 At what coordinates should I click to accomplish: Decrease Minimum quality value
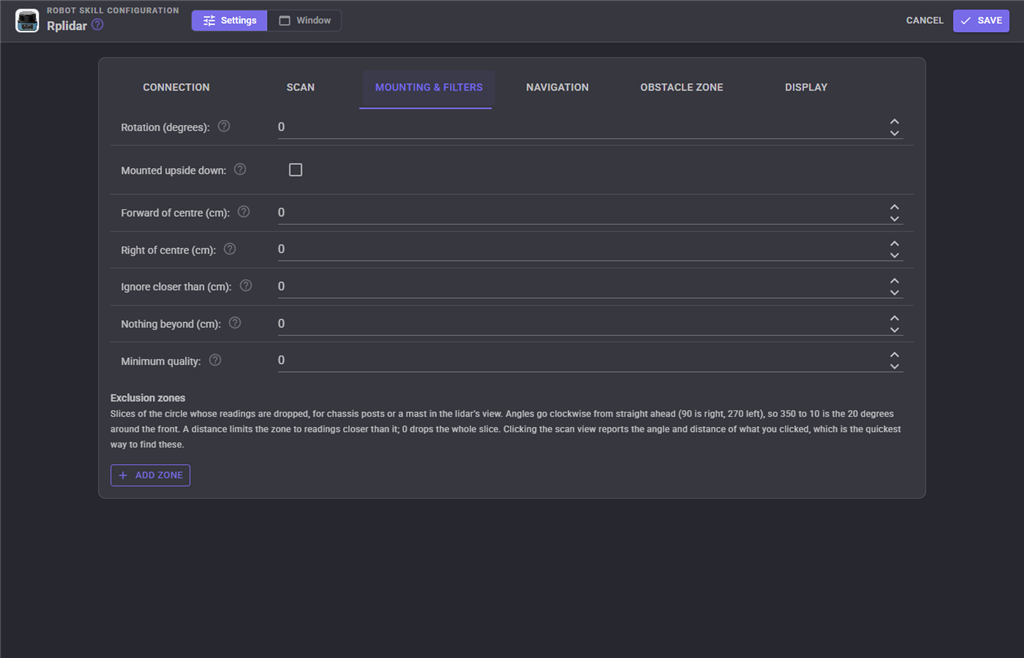tap(895, 366)
